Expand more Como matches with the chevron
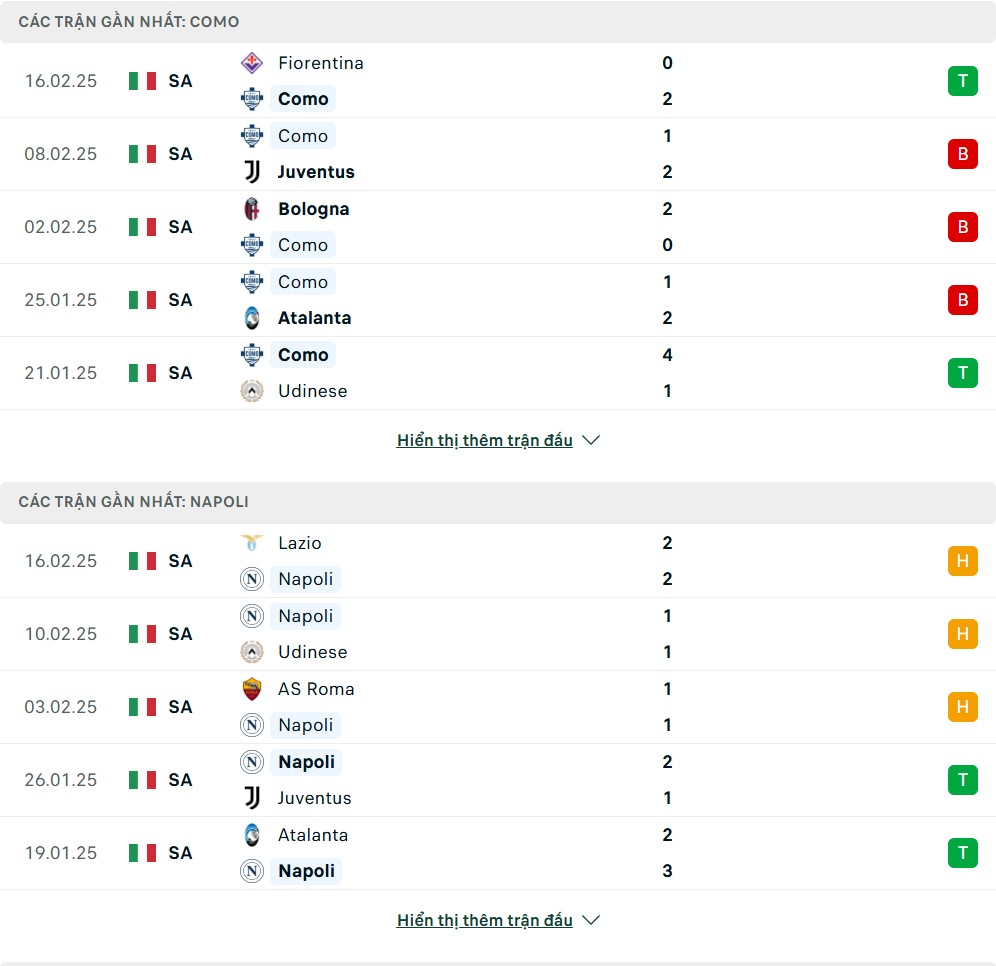The height and width of the screenshot is (966, 996). (x=591, y=440)
